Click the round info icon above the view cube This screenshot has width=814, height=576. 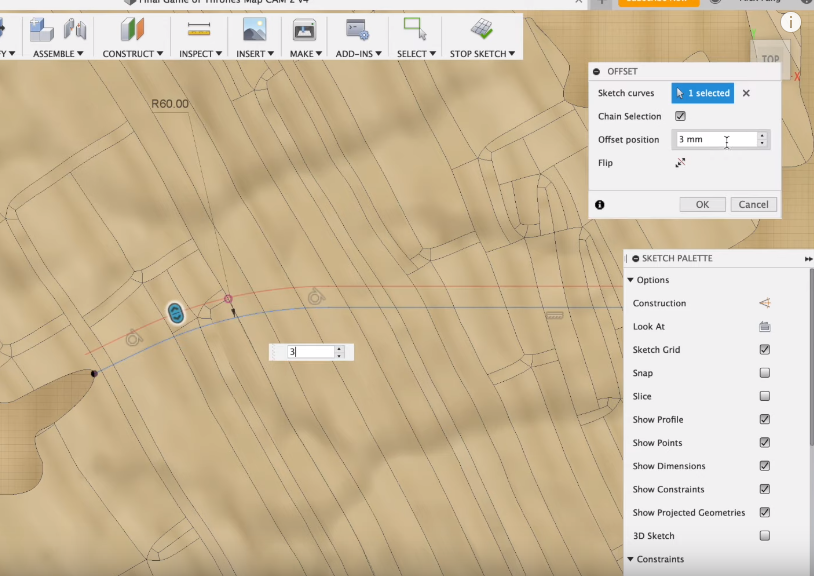(791, 22)
